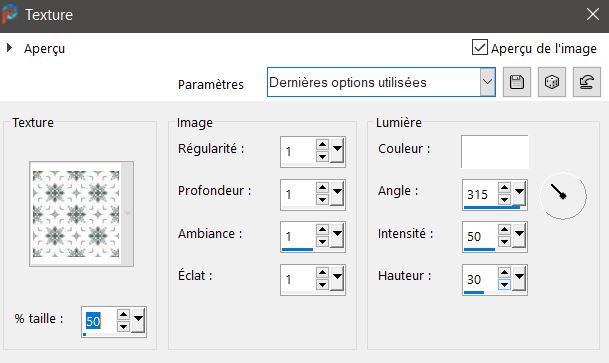The width and height of the screenshot is (609, 363).
Task: Open the Régularité slider dropdown
Action: (x=337, y=150)
